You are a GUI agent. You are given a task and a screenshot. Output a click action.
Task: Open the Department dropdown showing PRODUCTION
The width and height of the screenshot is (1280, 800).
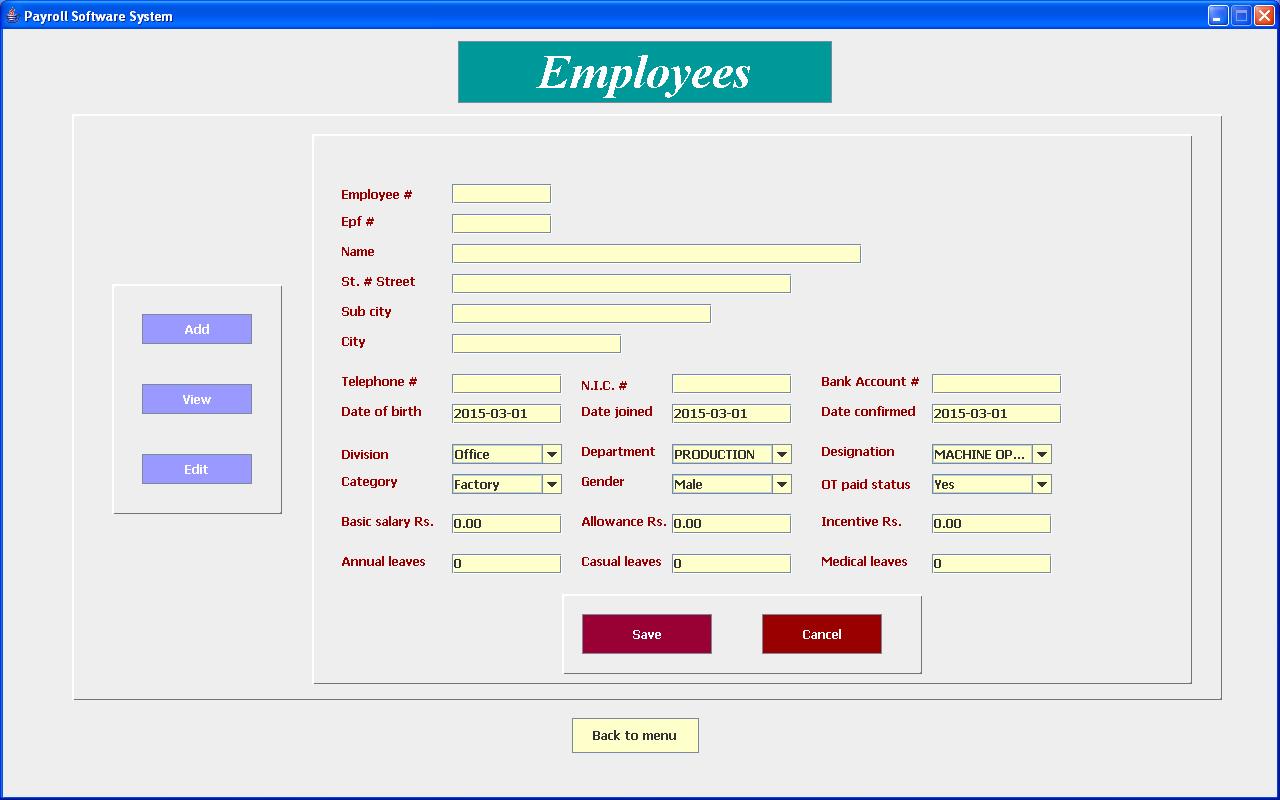click(781, 453)
